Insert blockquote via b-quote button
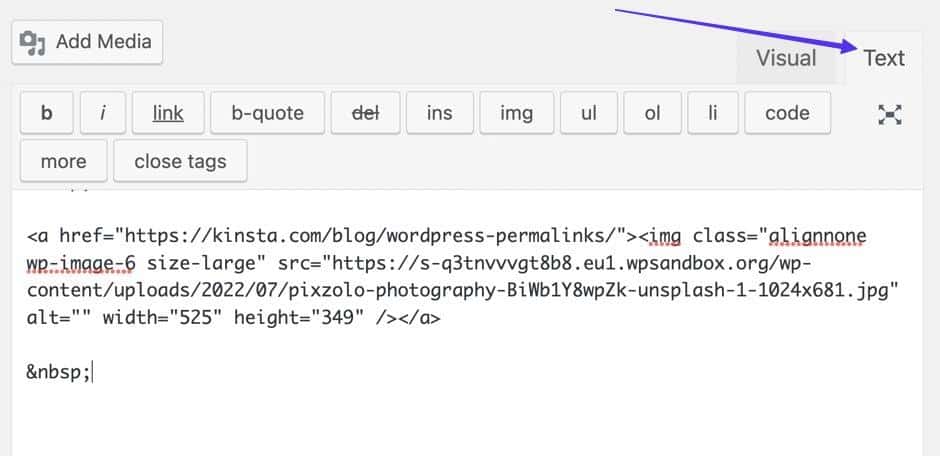Screen dimensions: 940x456 tap(267, 113)
